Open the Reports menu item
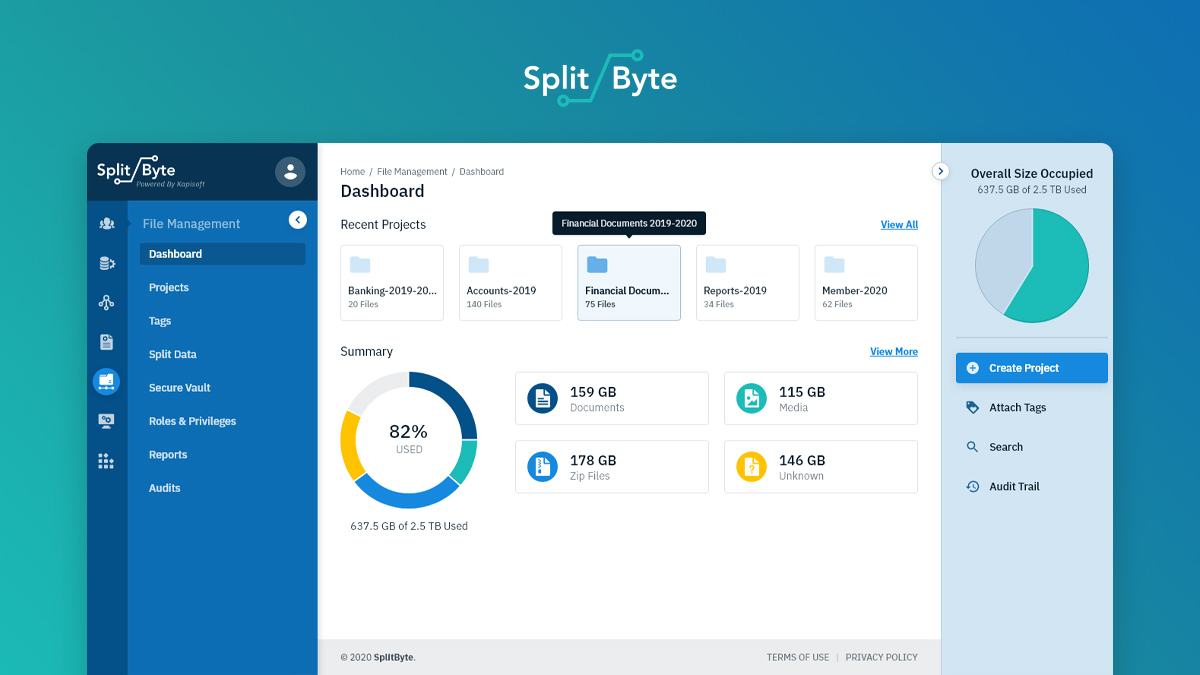Viewport: 1200px width, 675px height. [168, 455]
